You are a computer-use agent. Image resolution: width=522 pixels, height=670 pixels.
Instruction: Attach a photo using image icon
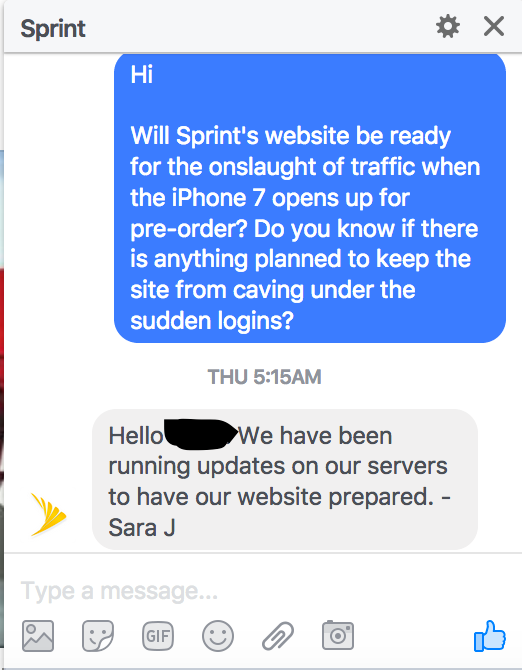(38, 636)
